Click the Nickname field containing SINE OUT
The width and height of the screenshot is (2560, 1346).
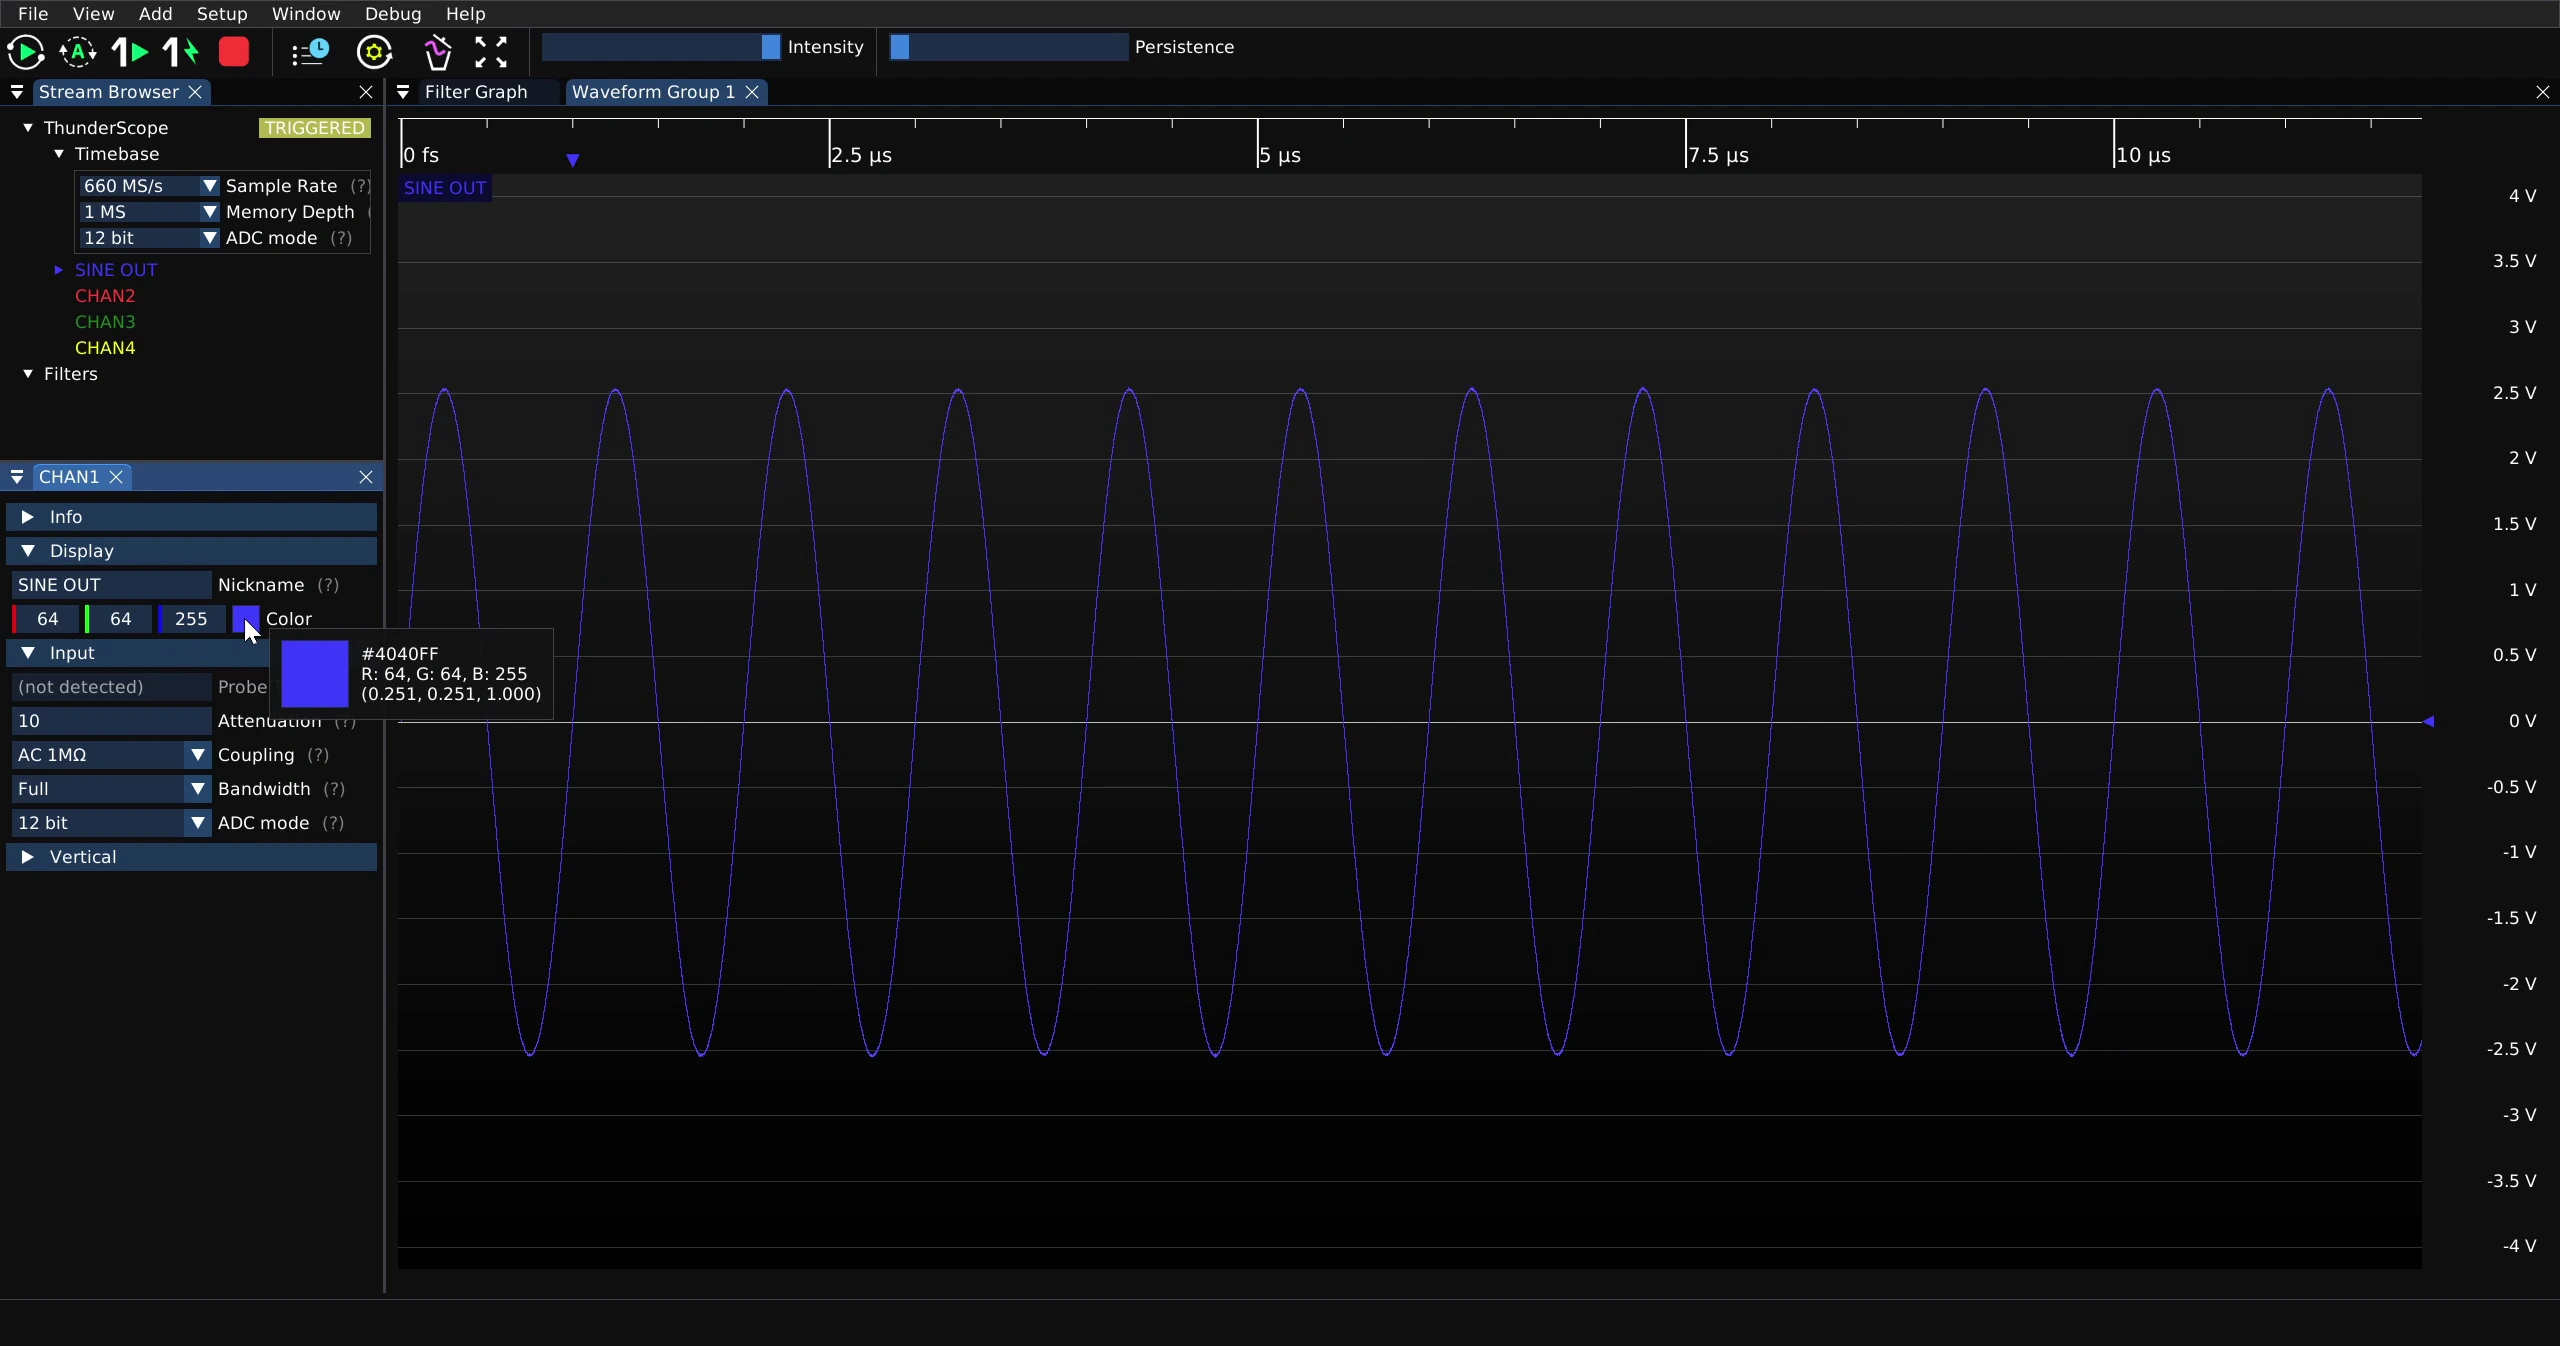[x=111, y=585]
